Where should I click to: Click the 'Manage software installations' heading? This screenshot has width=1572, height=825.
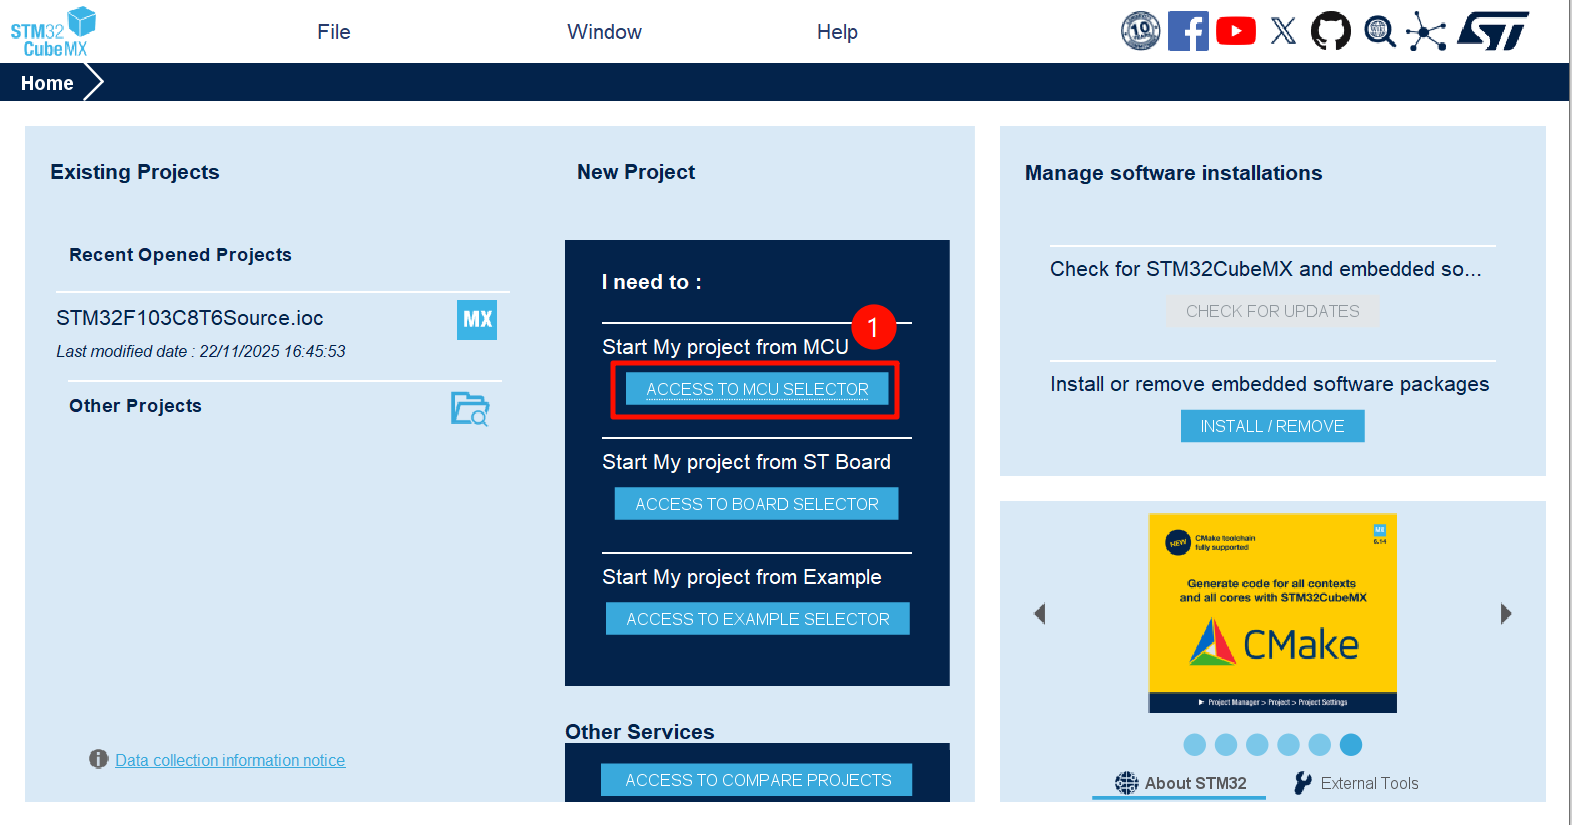point(1174,173)
